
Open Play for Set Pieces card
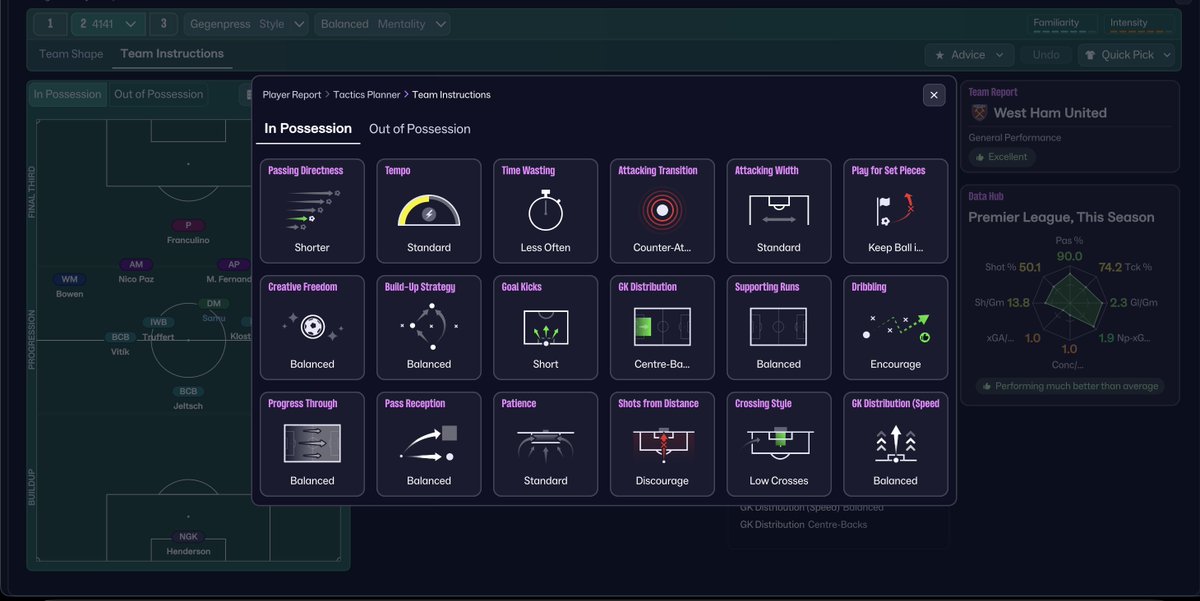895,210
